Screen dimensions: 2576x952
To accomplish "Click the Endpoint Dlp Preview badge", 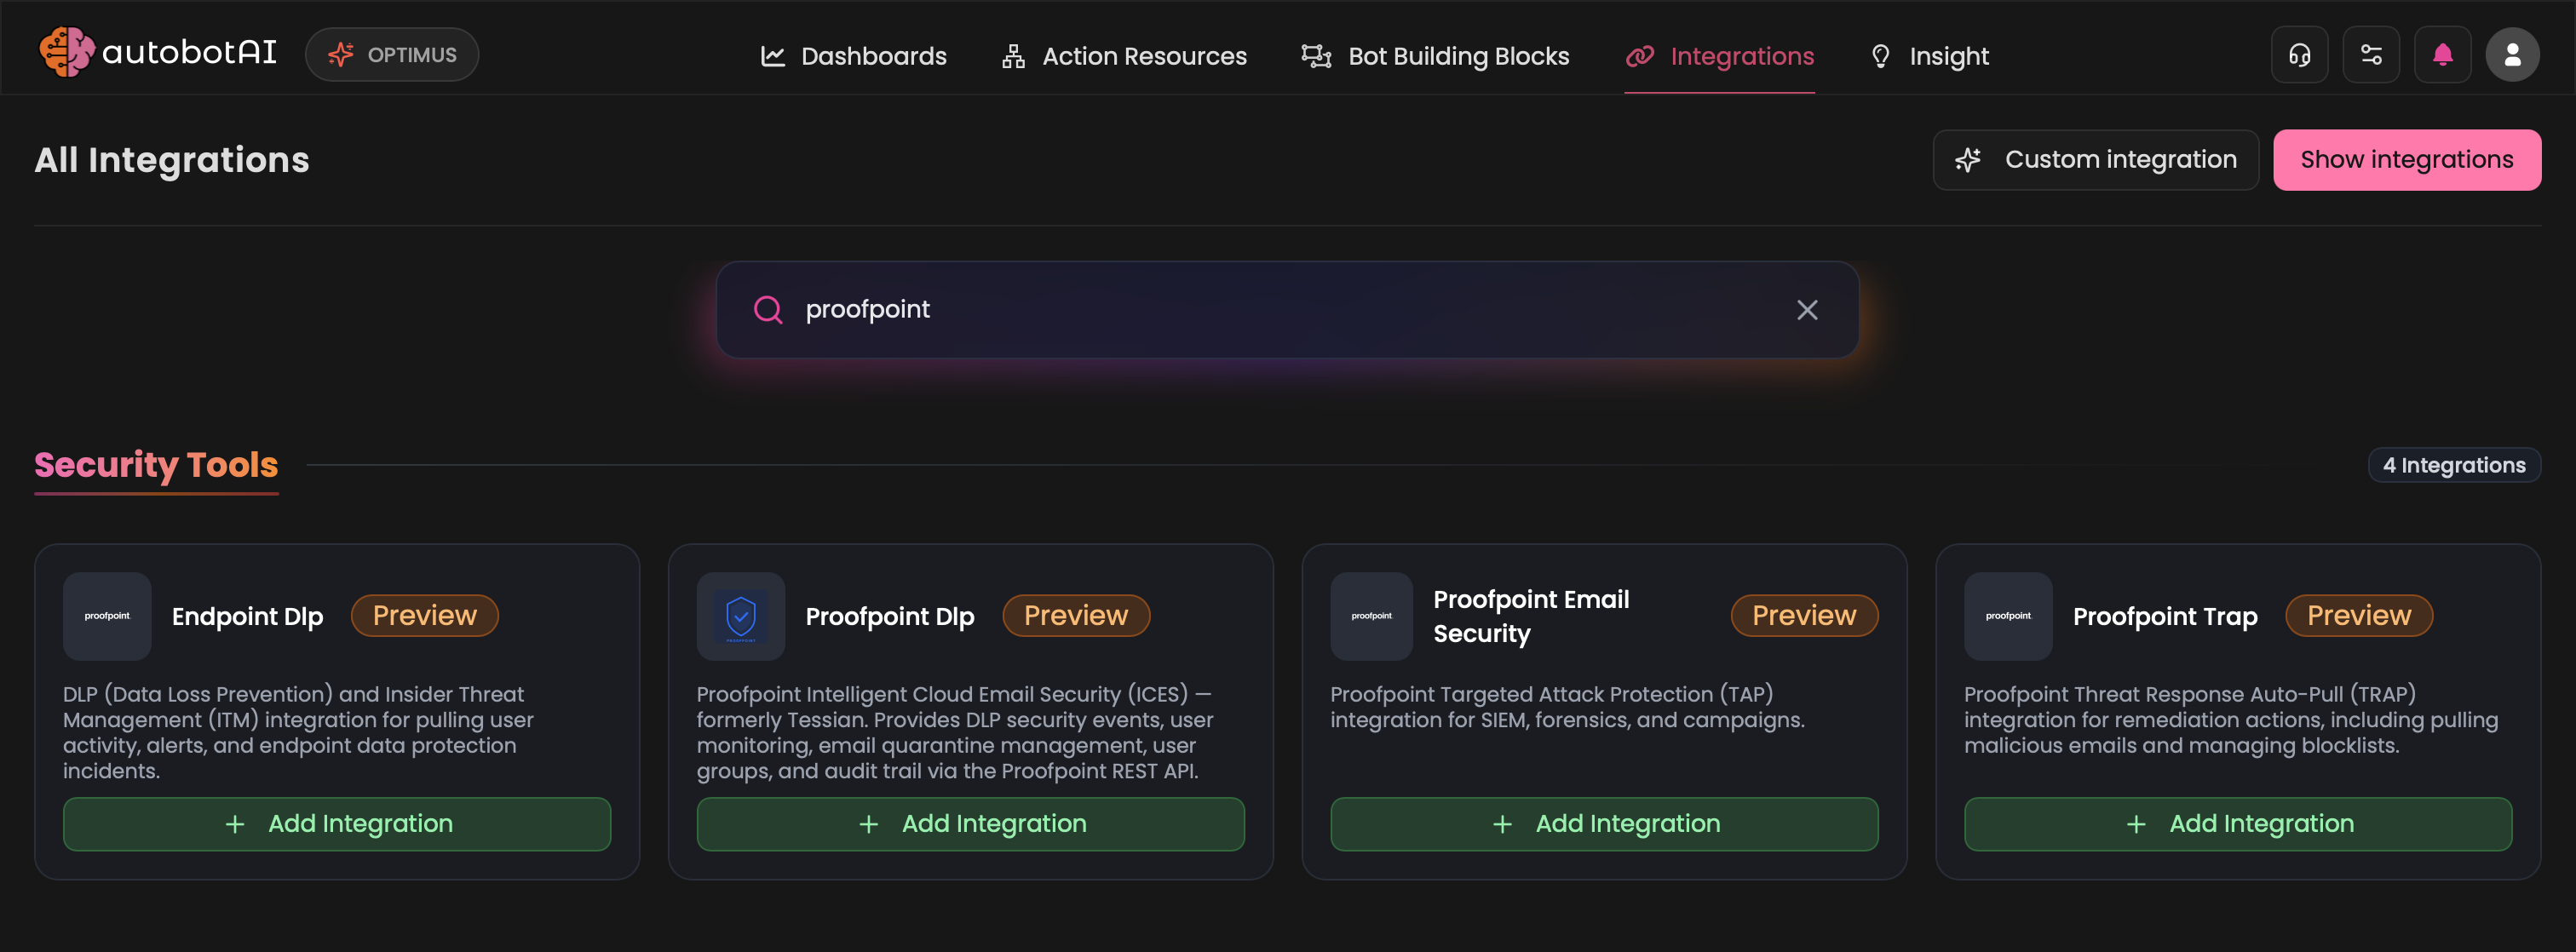I will pos(424,616).
